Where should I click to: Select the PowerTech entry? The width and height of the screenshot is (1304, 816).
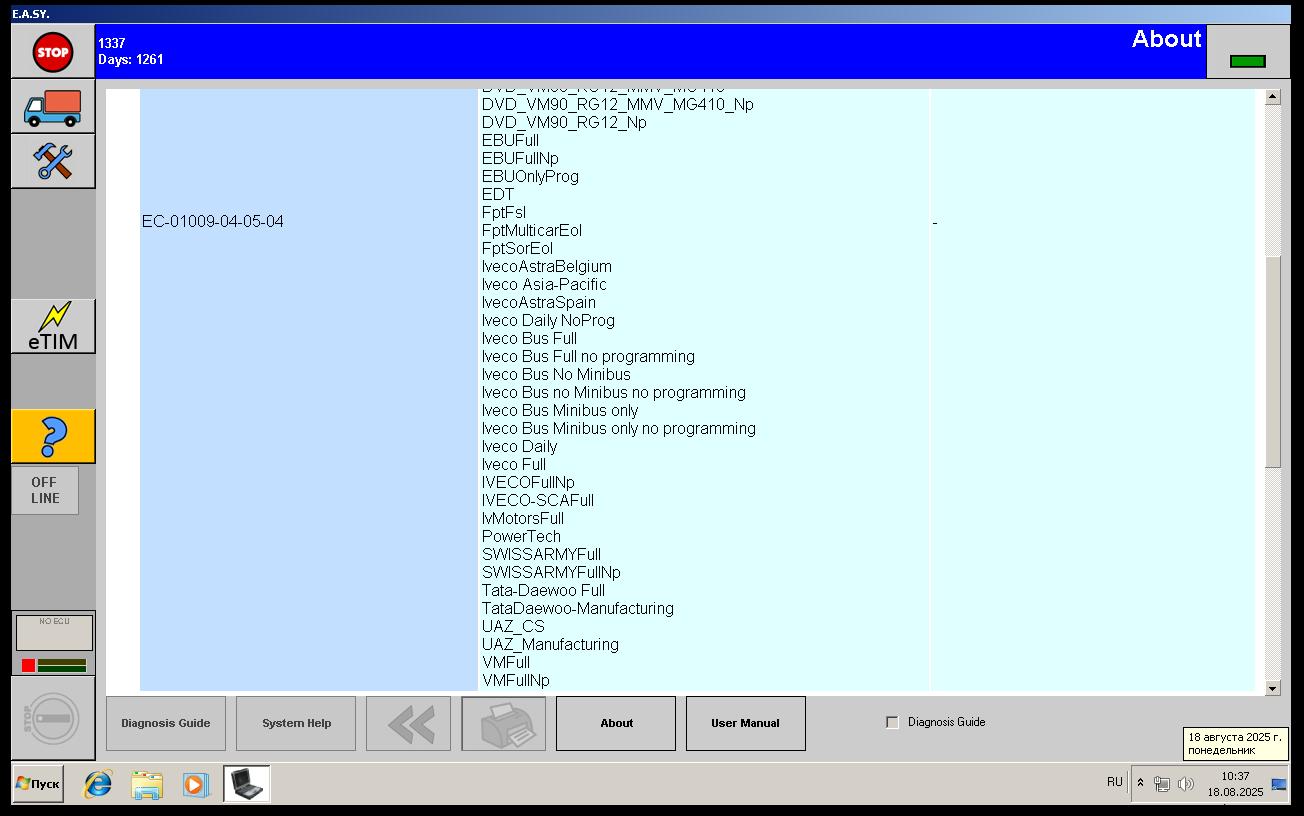coord(521,536)
